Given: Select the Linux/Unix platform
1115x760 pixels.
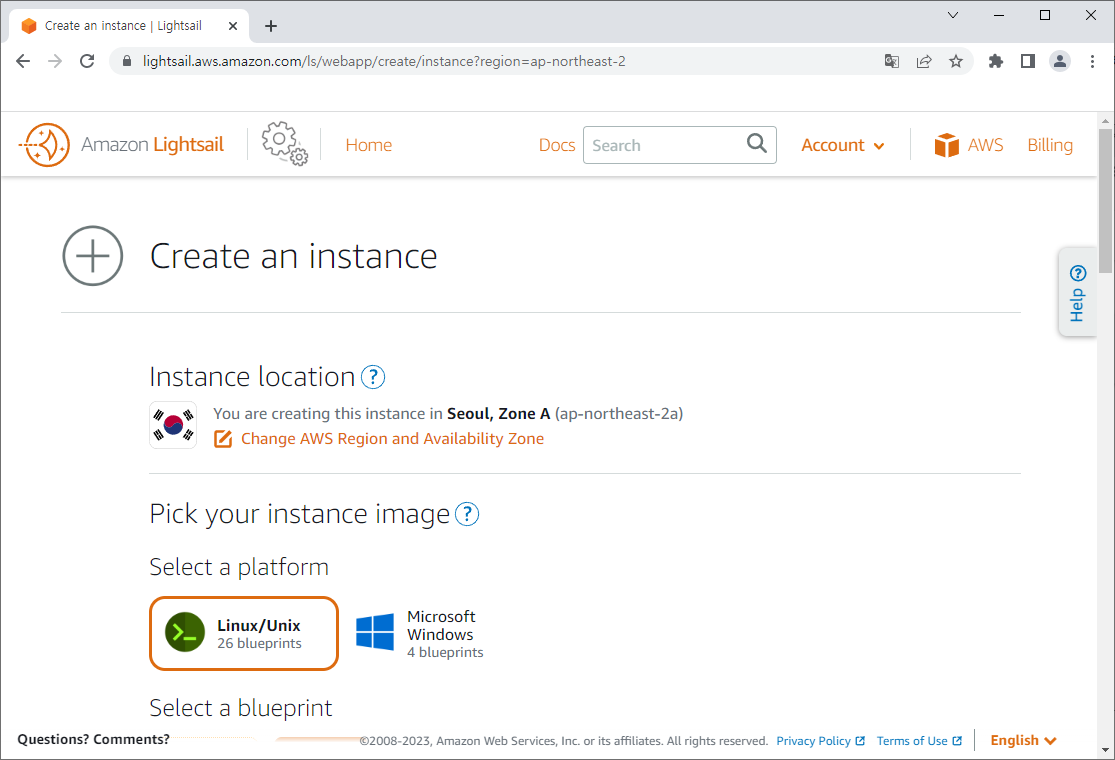Looking at the screenshot, I should [244, 633].
